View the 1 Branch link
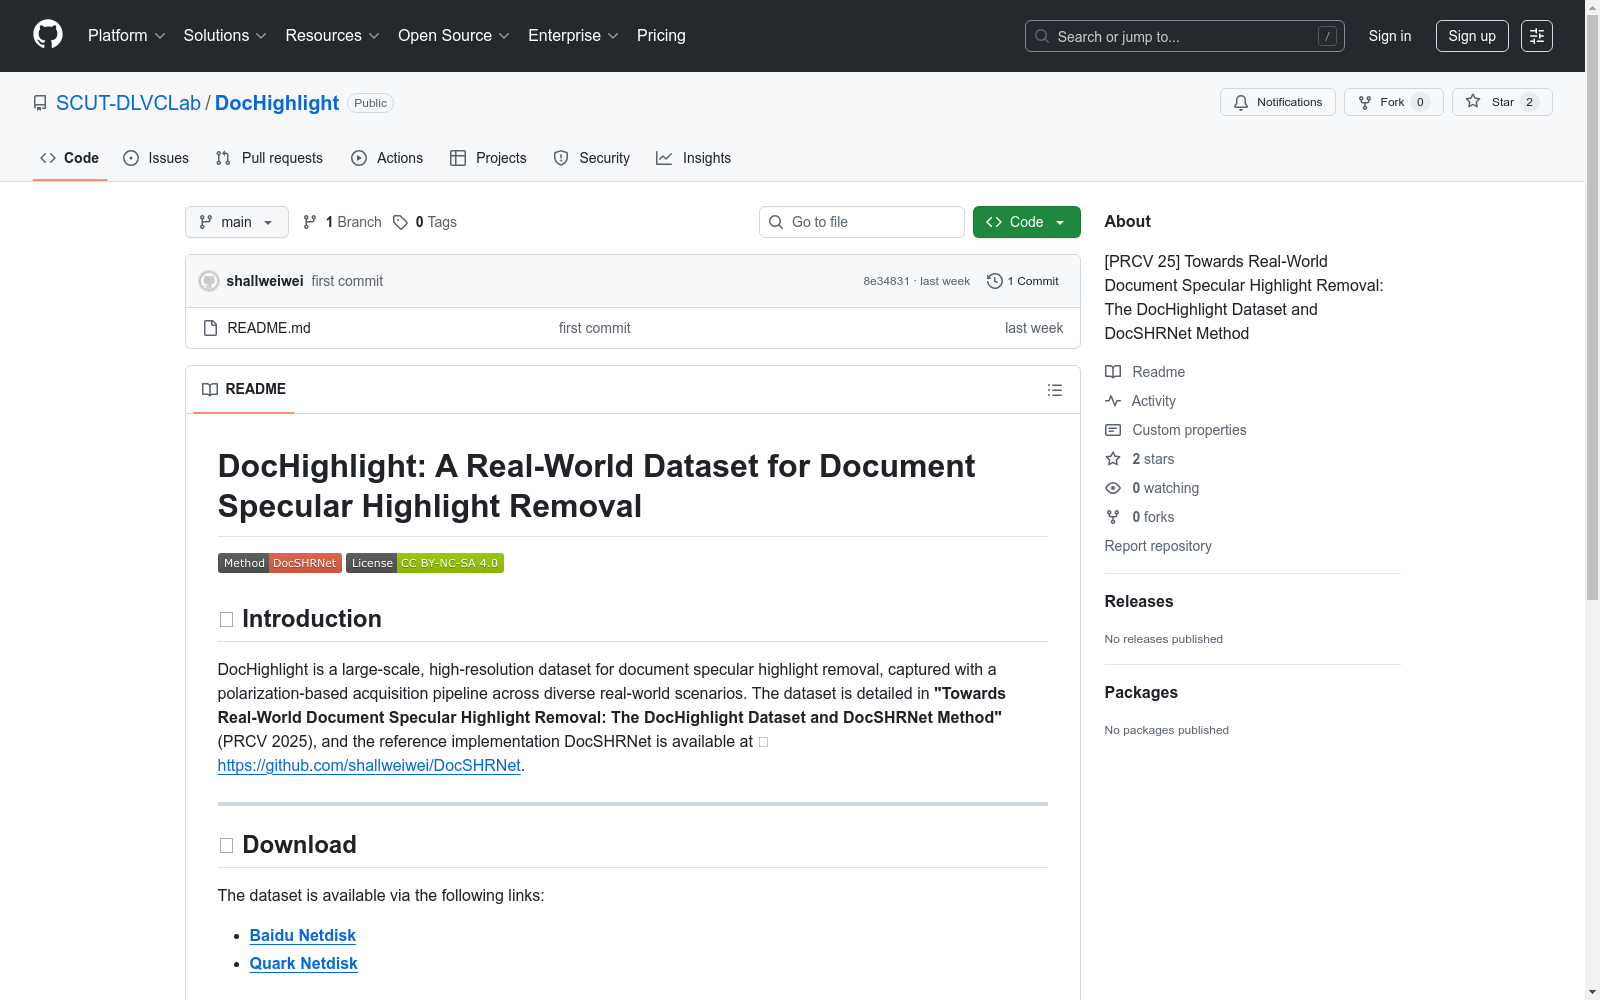Viewport: 1600px width, 1000px height. 343,222
